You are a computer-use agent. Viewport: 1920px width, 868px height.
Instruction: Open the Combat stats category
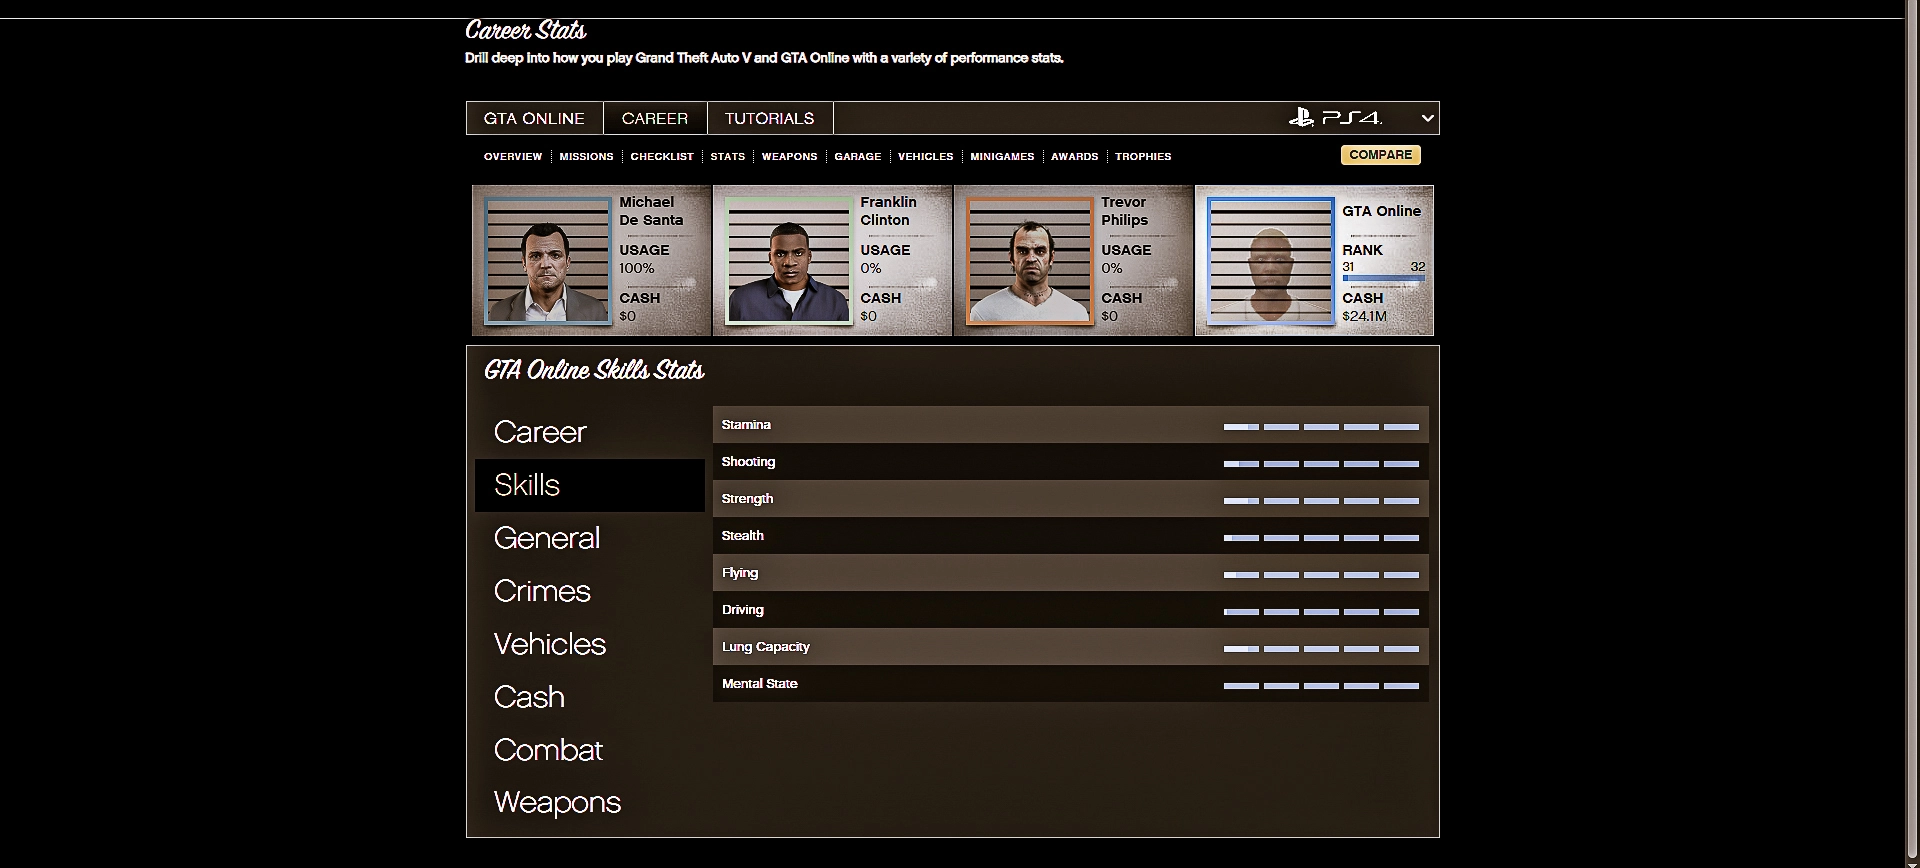(548, 750)
